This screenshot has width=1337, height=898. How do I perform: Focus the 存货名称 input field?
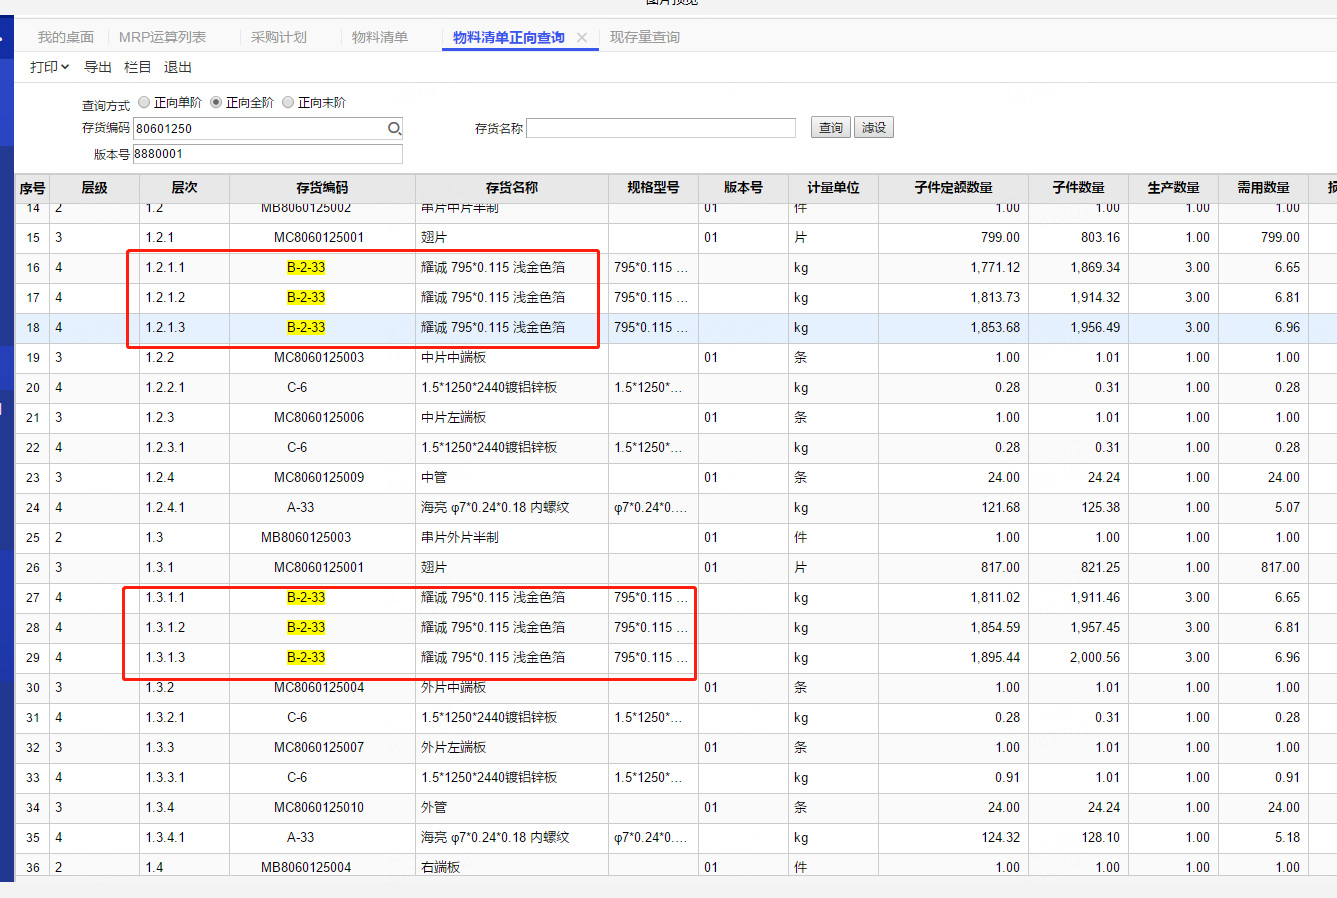[x=661, y=128]
